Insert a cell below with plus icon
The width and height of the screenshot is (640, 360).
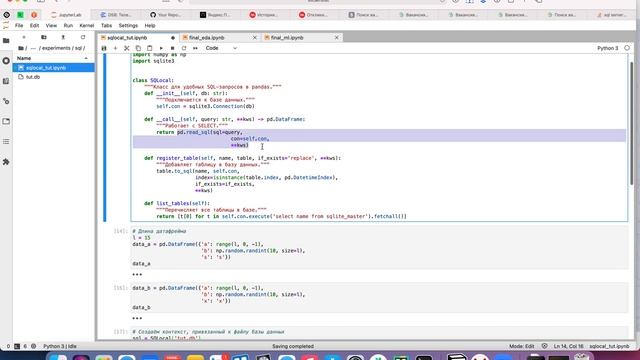pyautogui.click(x=116, y=48)
